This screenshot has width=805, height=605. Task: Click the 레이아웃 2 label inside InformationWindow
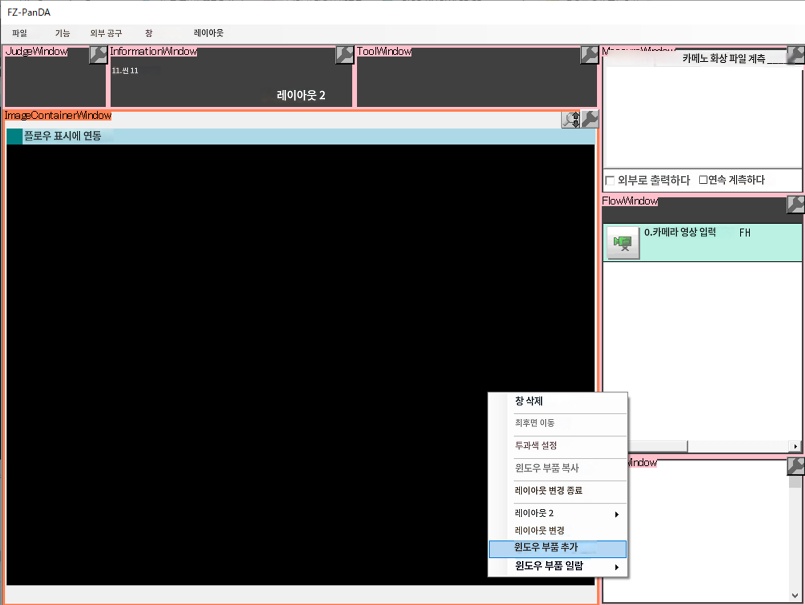pyautogui.click(x=301, y=95)
